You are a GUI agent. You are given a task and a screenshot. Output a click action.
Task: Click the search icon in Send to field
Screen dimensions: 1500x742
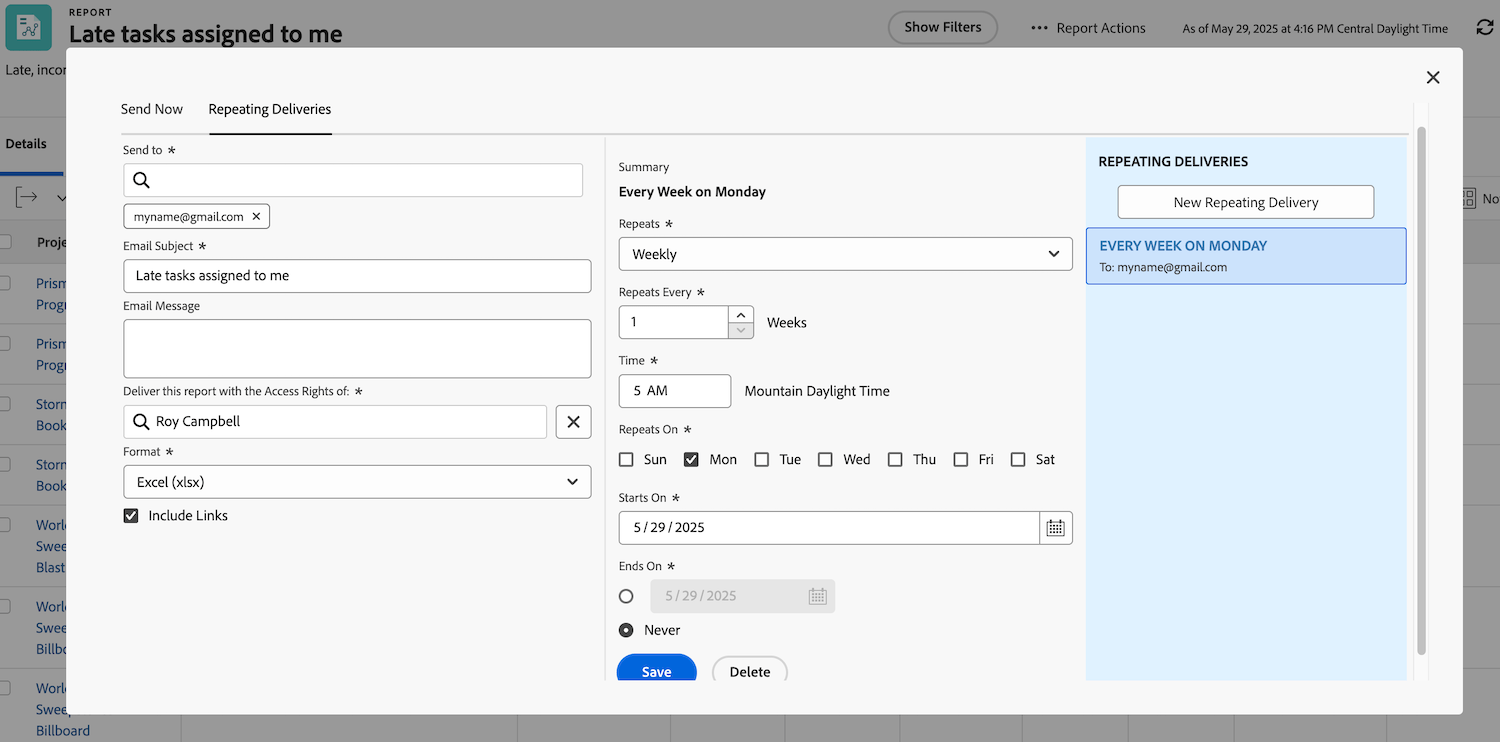tap(141, 180)
